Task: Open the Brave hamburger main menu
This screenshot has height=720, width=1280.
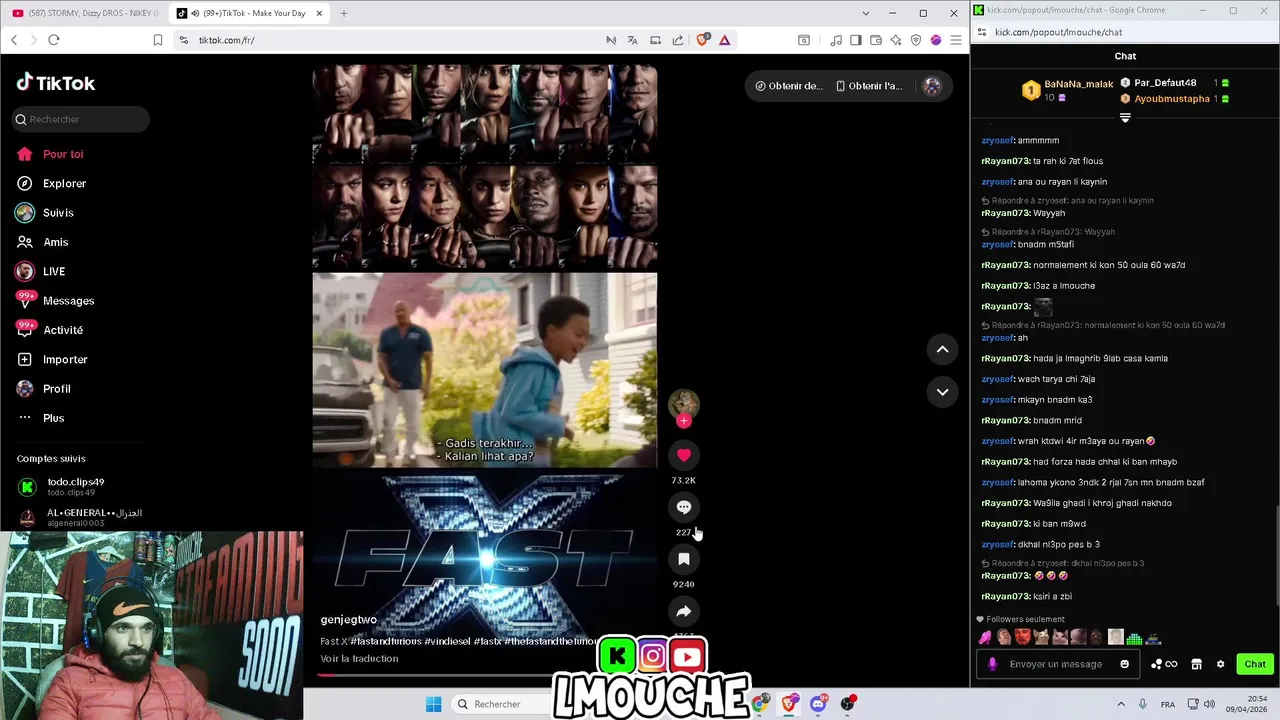Action: coord(956,40)
